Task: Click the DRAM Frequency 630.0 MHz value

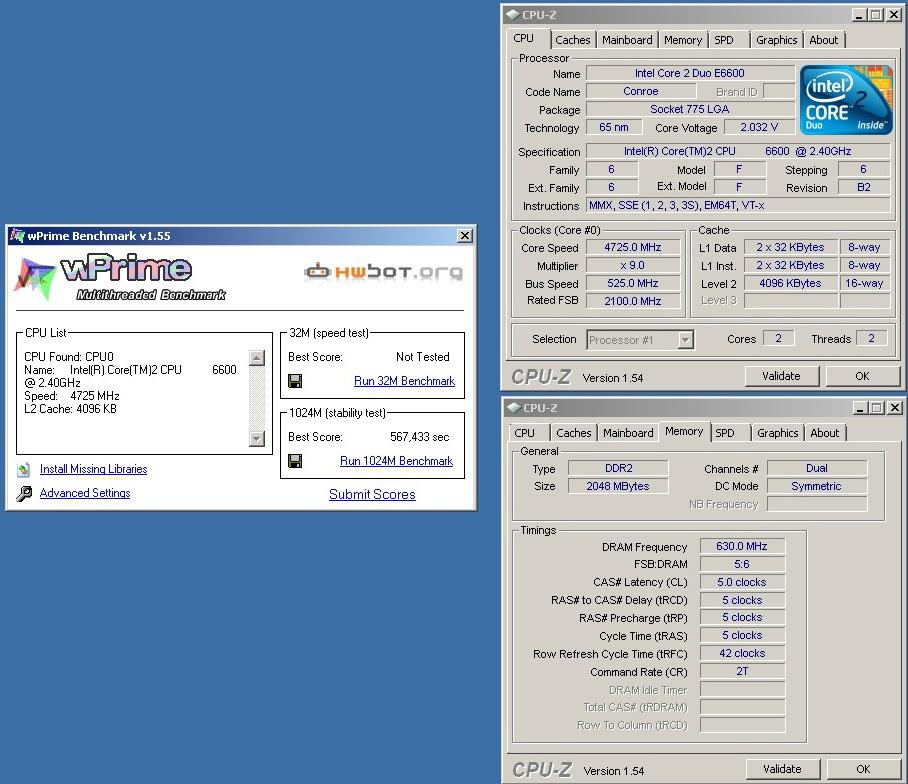Action: click(x=742, y=546)
